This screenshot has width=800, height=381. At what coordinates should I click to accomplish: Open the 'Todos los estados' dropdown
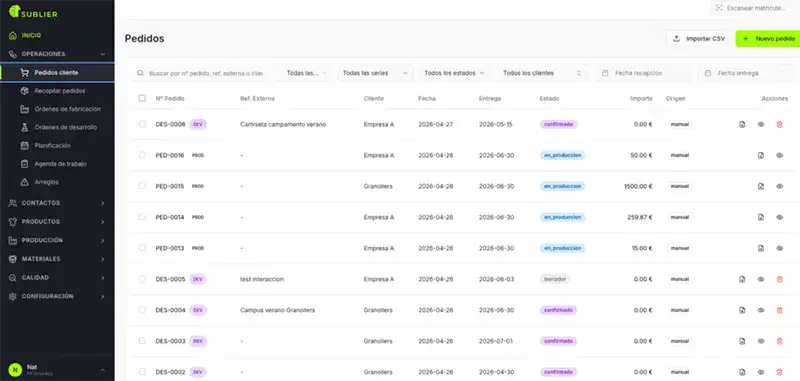(x=454, y=73)
